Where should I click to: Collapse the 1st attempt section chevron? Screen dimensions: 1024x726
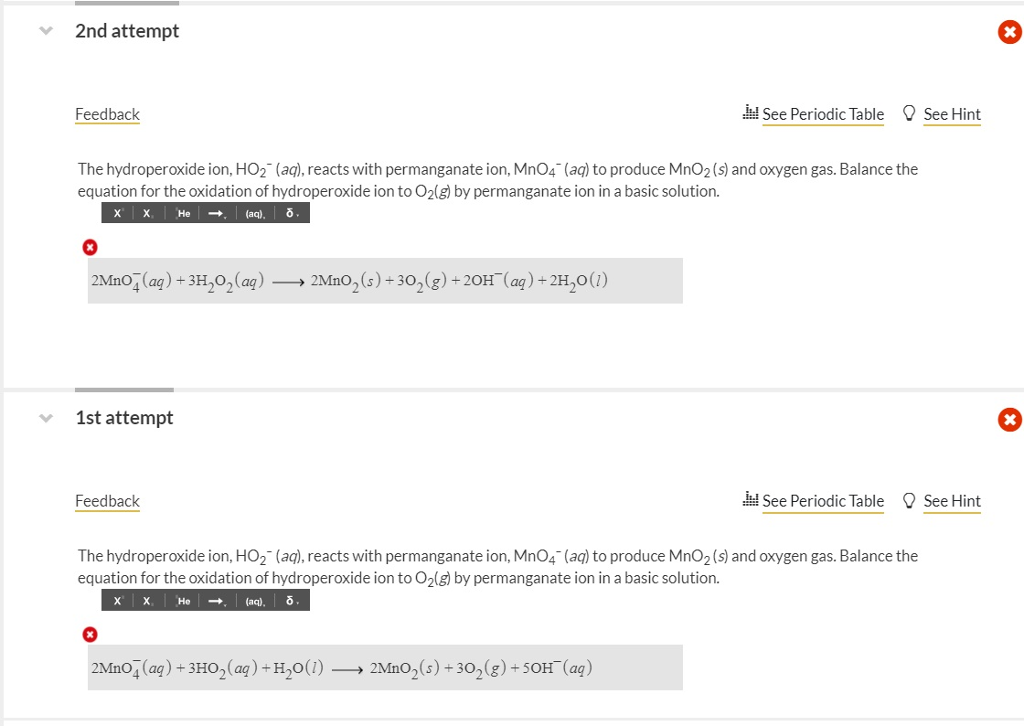[44, 418]
